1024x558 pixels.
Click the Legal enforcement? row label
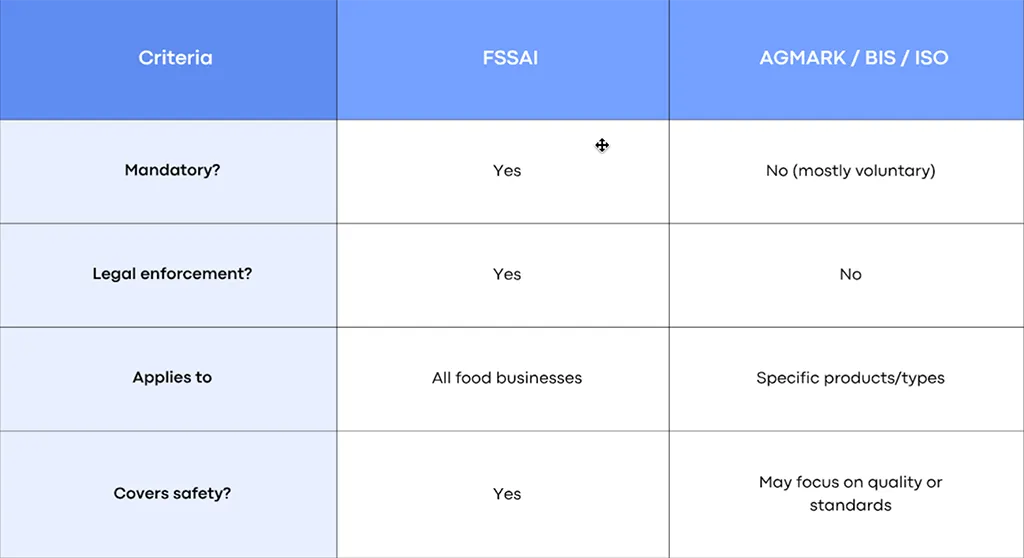click(x=172, y=274)
